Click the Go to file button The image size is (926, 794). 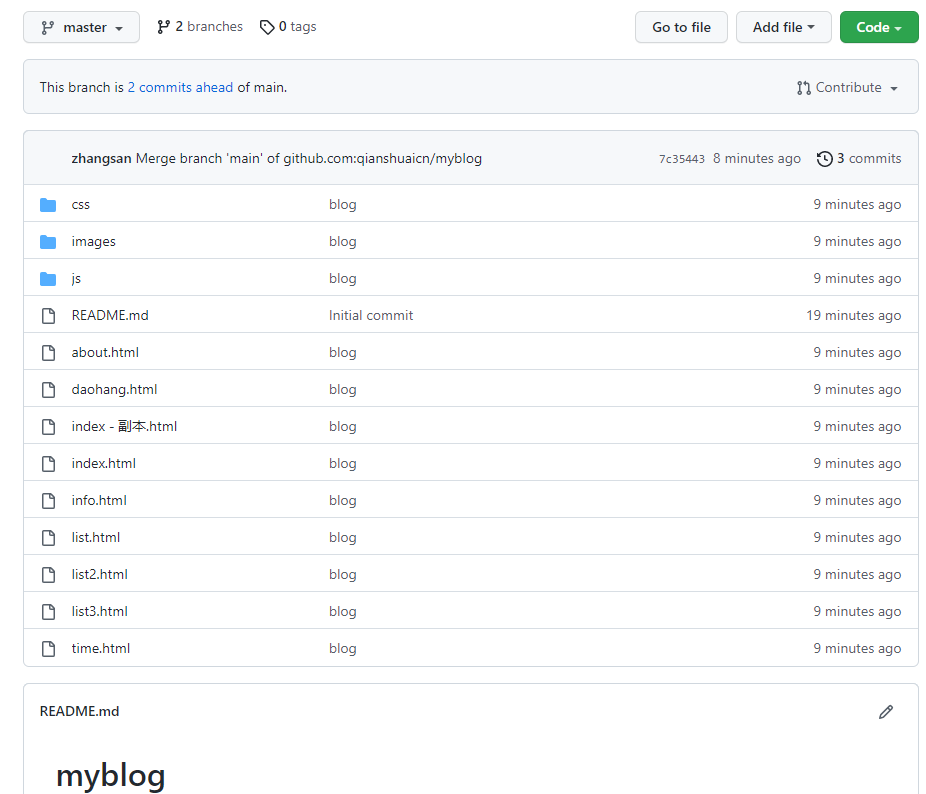click(681, 27)
